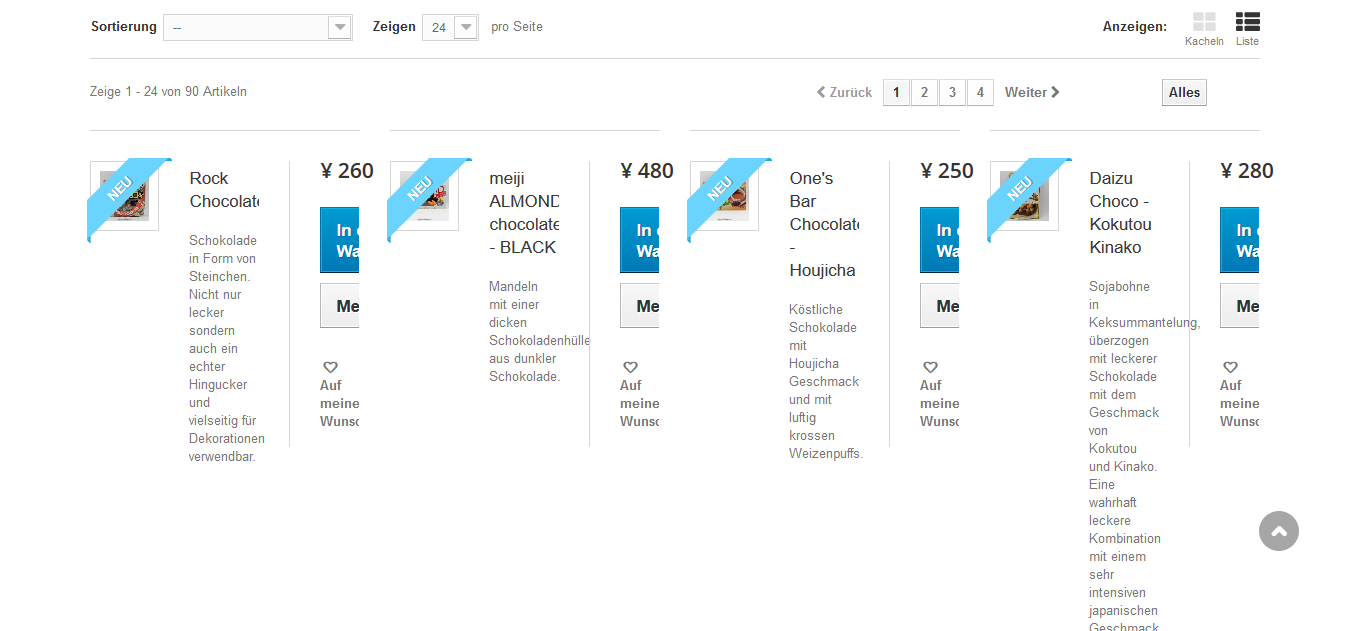The width and height of the screenshot is (1366, 631).
Task: Add Daizu Choco to cart
Action: coord(1239,240)
